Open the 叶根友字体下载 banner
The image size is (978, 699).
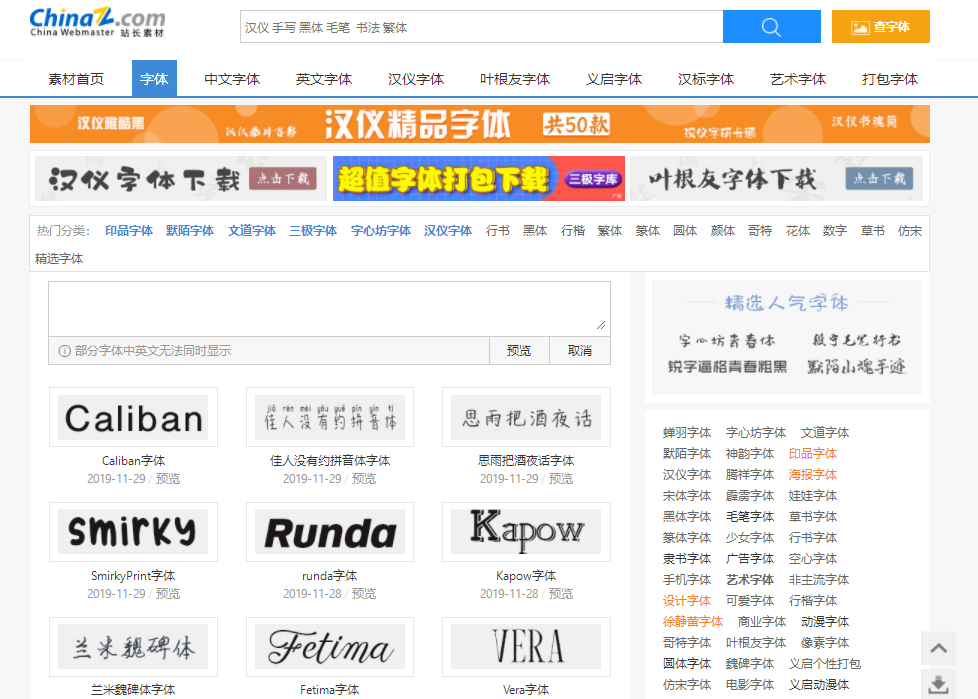pyautogui.click(x=777, y=179)
